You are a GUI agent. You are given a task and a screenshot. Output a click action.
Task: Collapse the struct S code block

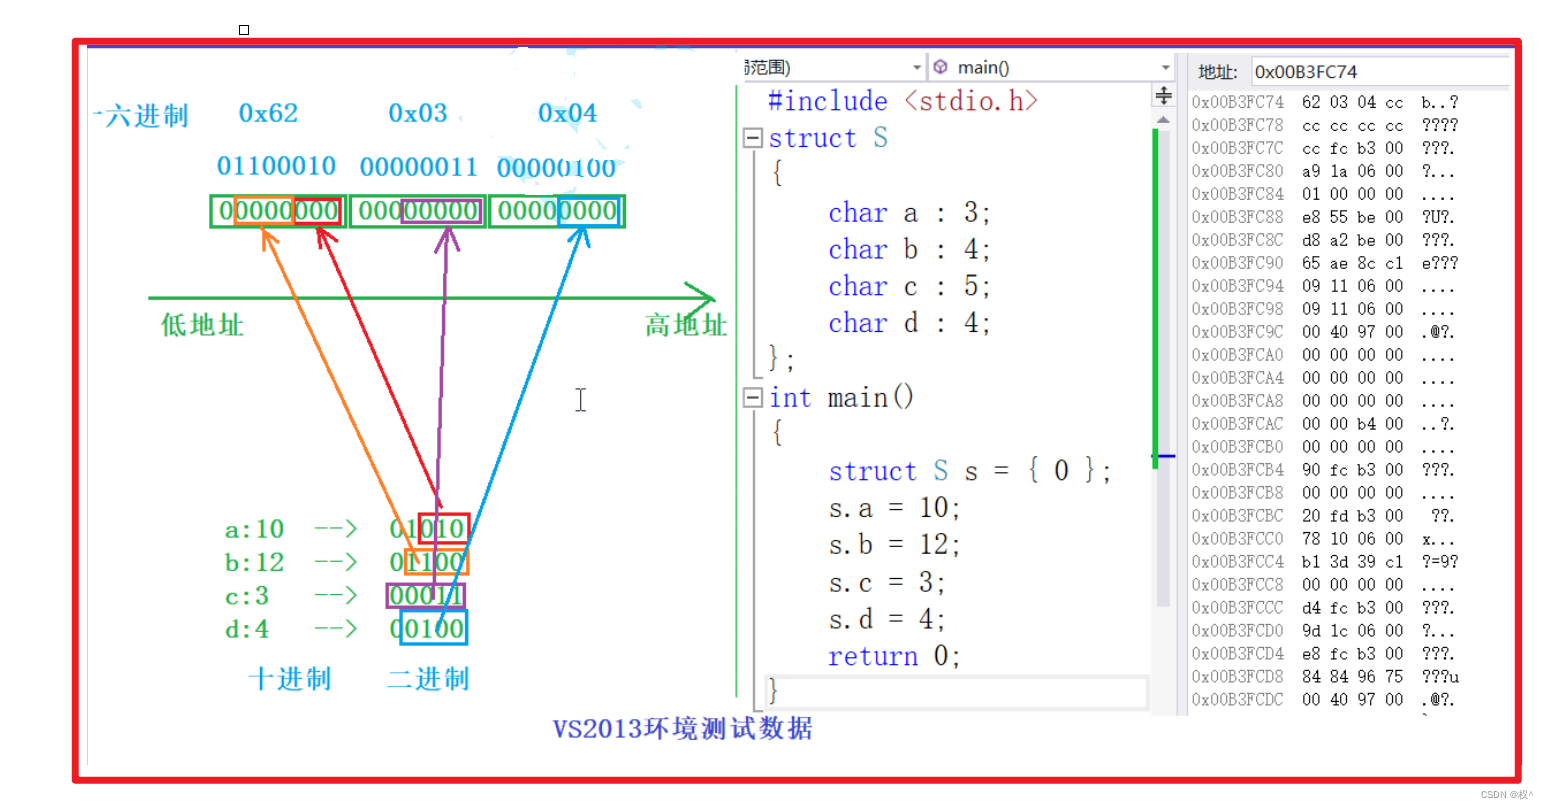click(753, 138)
